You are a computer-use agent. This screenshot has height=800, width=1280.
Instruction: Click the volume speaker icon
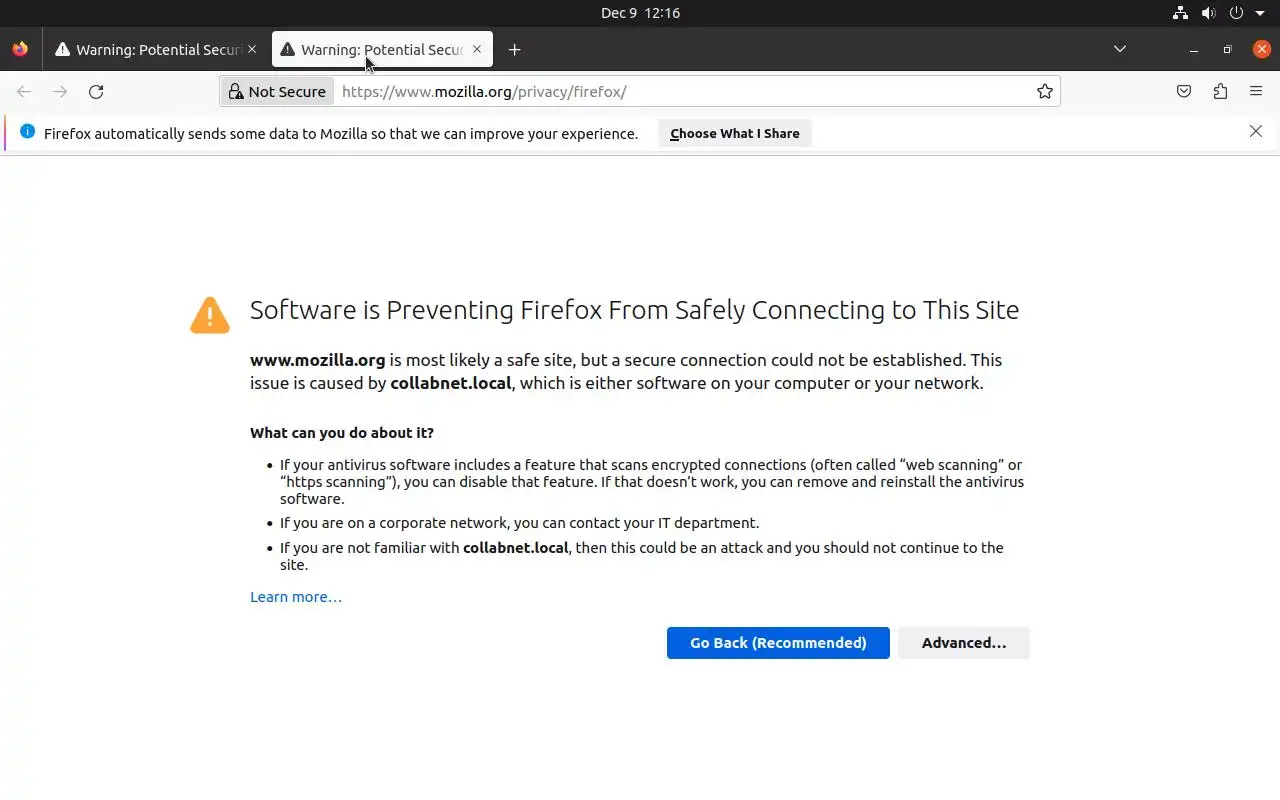(x=1208, y=13)
